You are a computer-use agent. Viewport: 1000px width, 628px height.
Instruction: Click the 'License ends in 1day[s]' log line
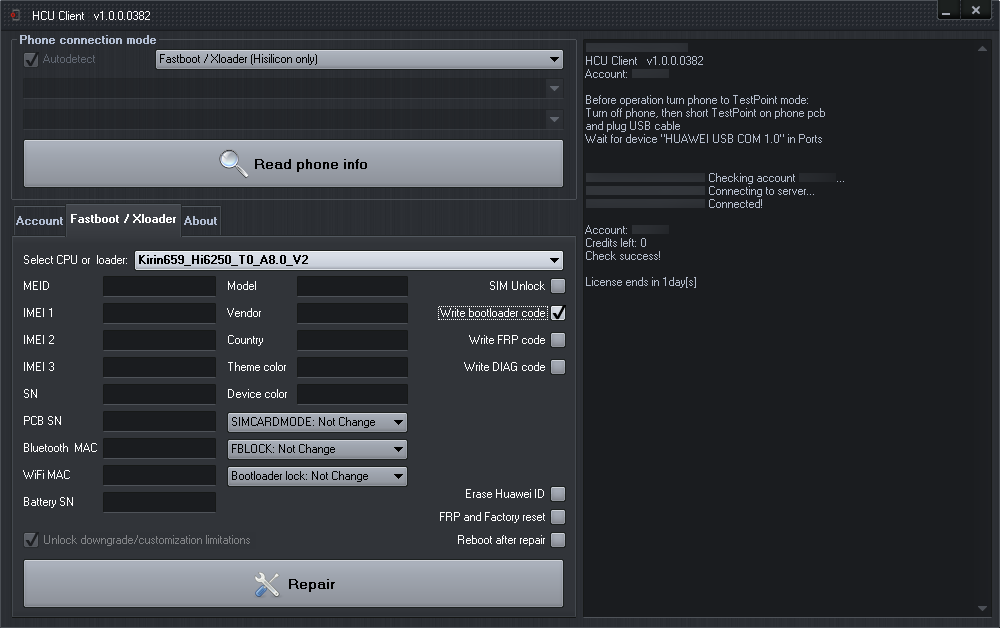click(x=640, y=282)
